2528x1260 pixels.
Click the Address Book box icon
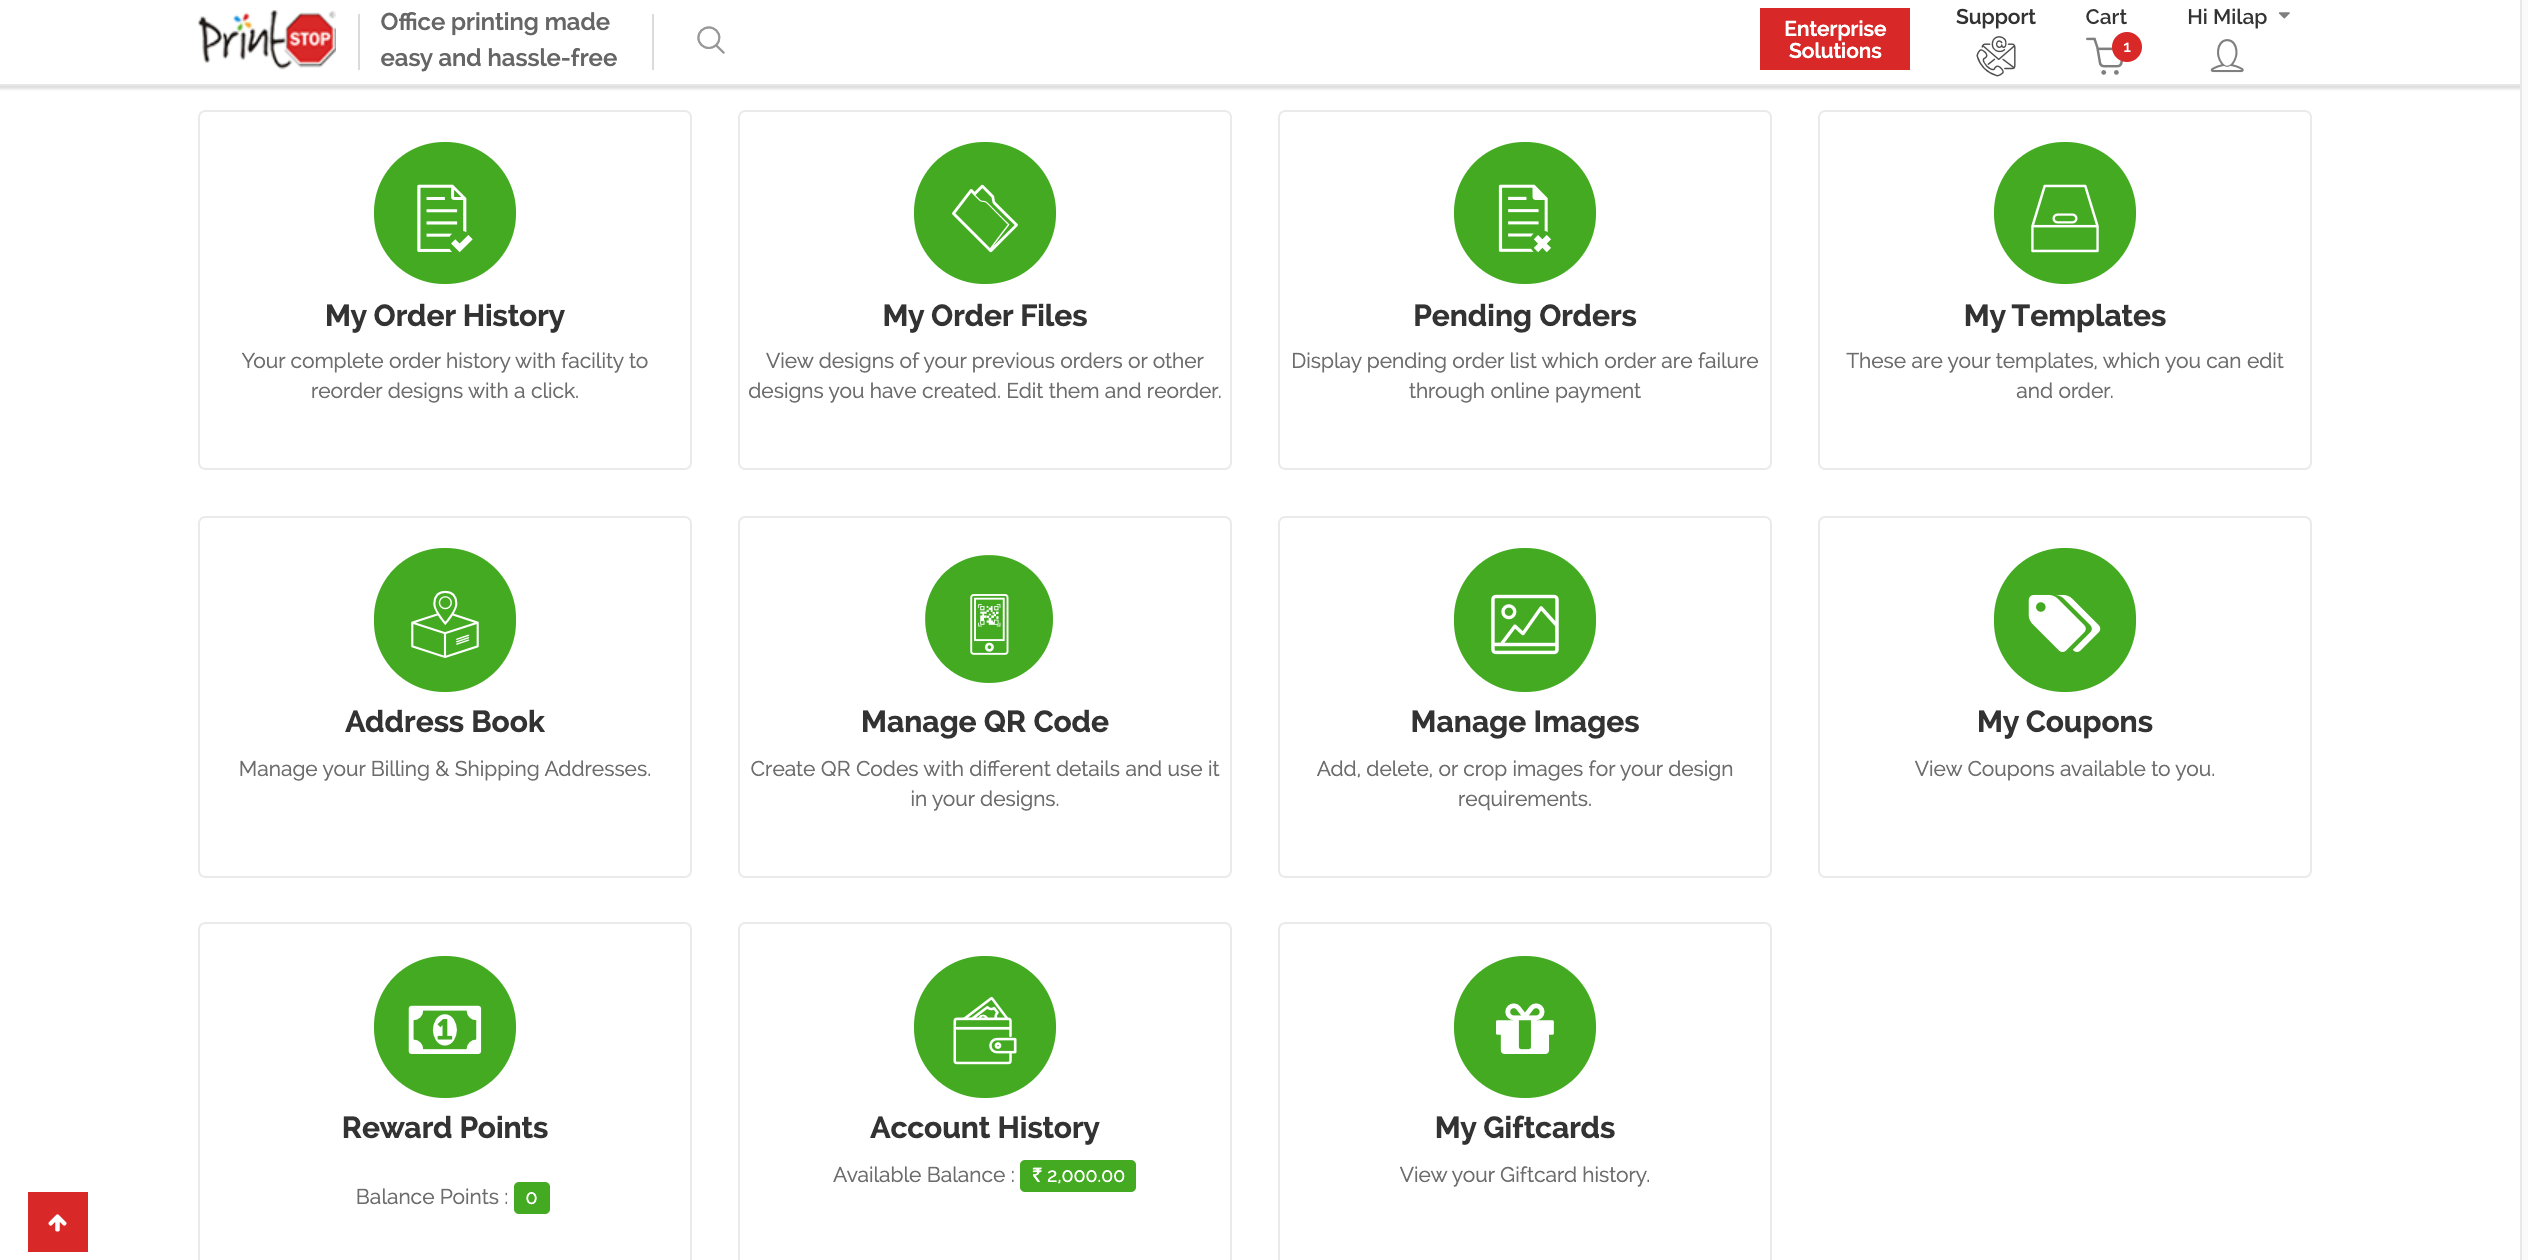pyautogui.click(x=444, y=620)
